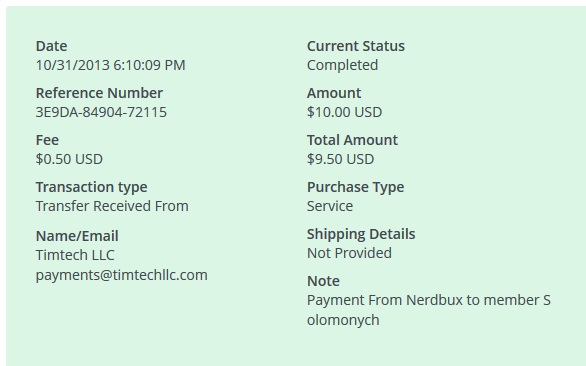The width and height of the screenshot is (586, 366).
Task: Click the Name/Email label
Action: pyautogui.click(x=77, y=236)
